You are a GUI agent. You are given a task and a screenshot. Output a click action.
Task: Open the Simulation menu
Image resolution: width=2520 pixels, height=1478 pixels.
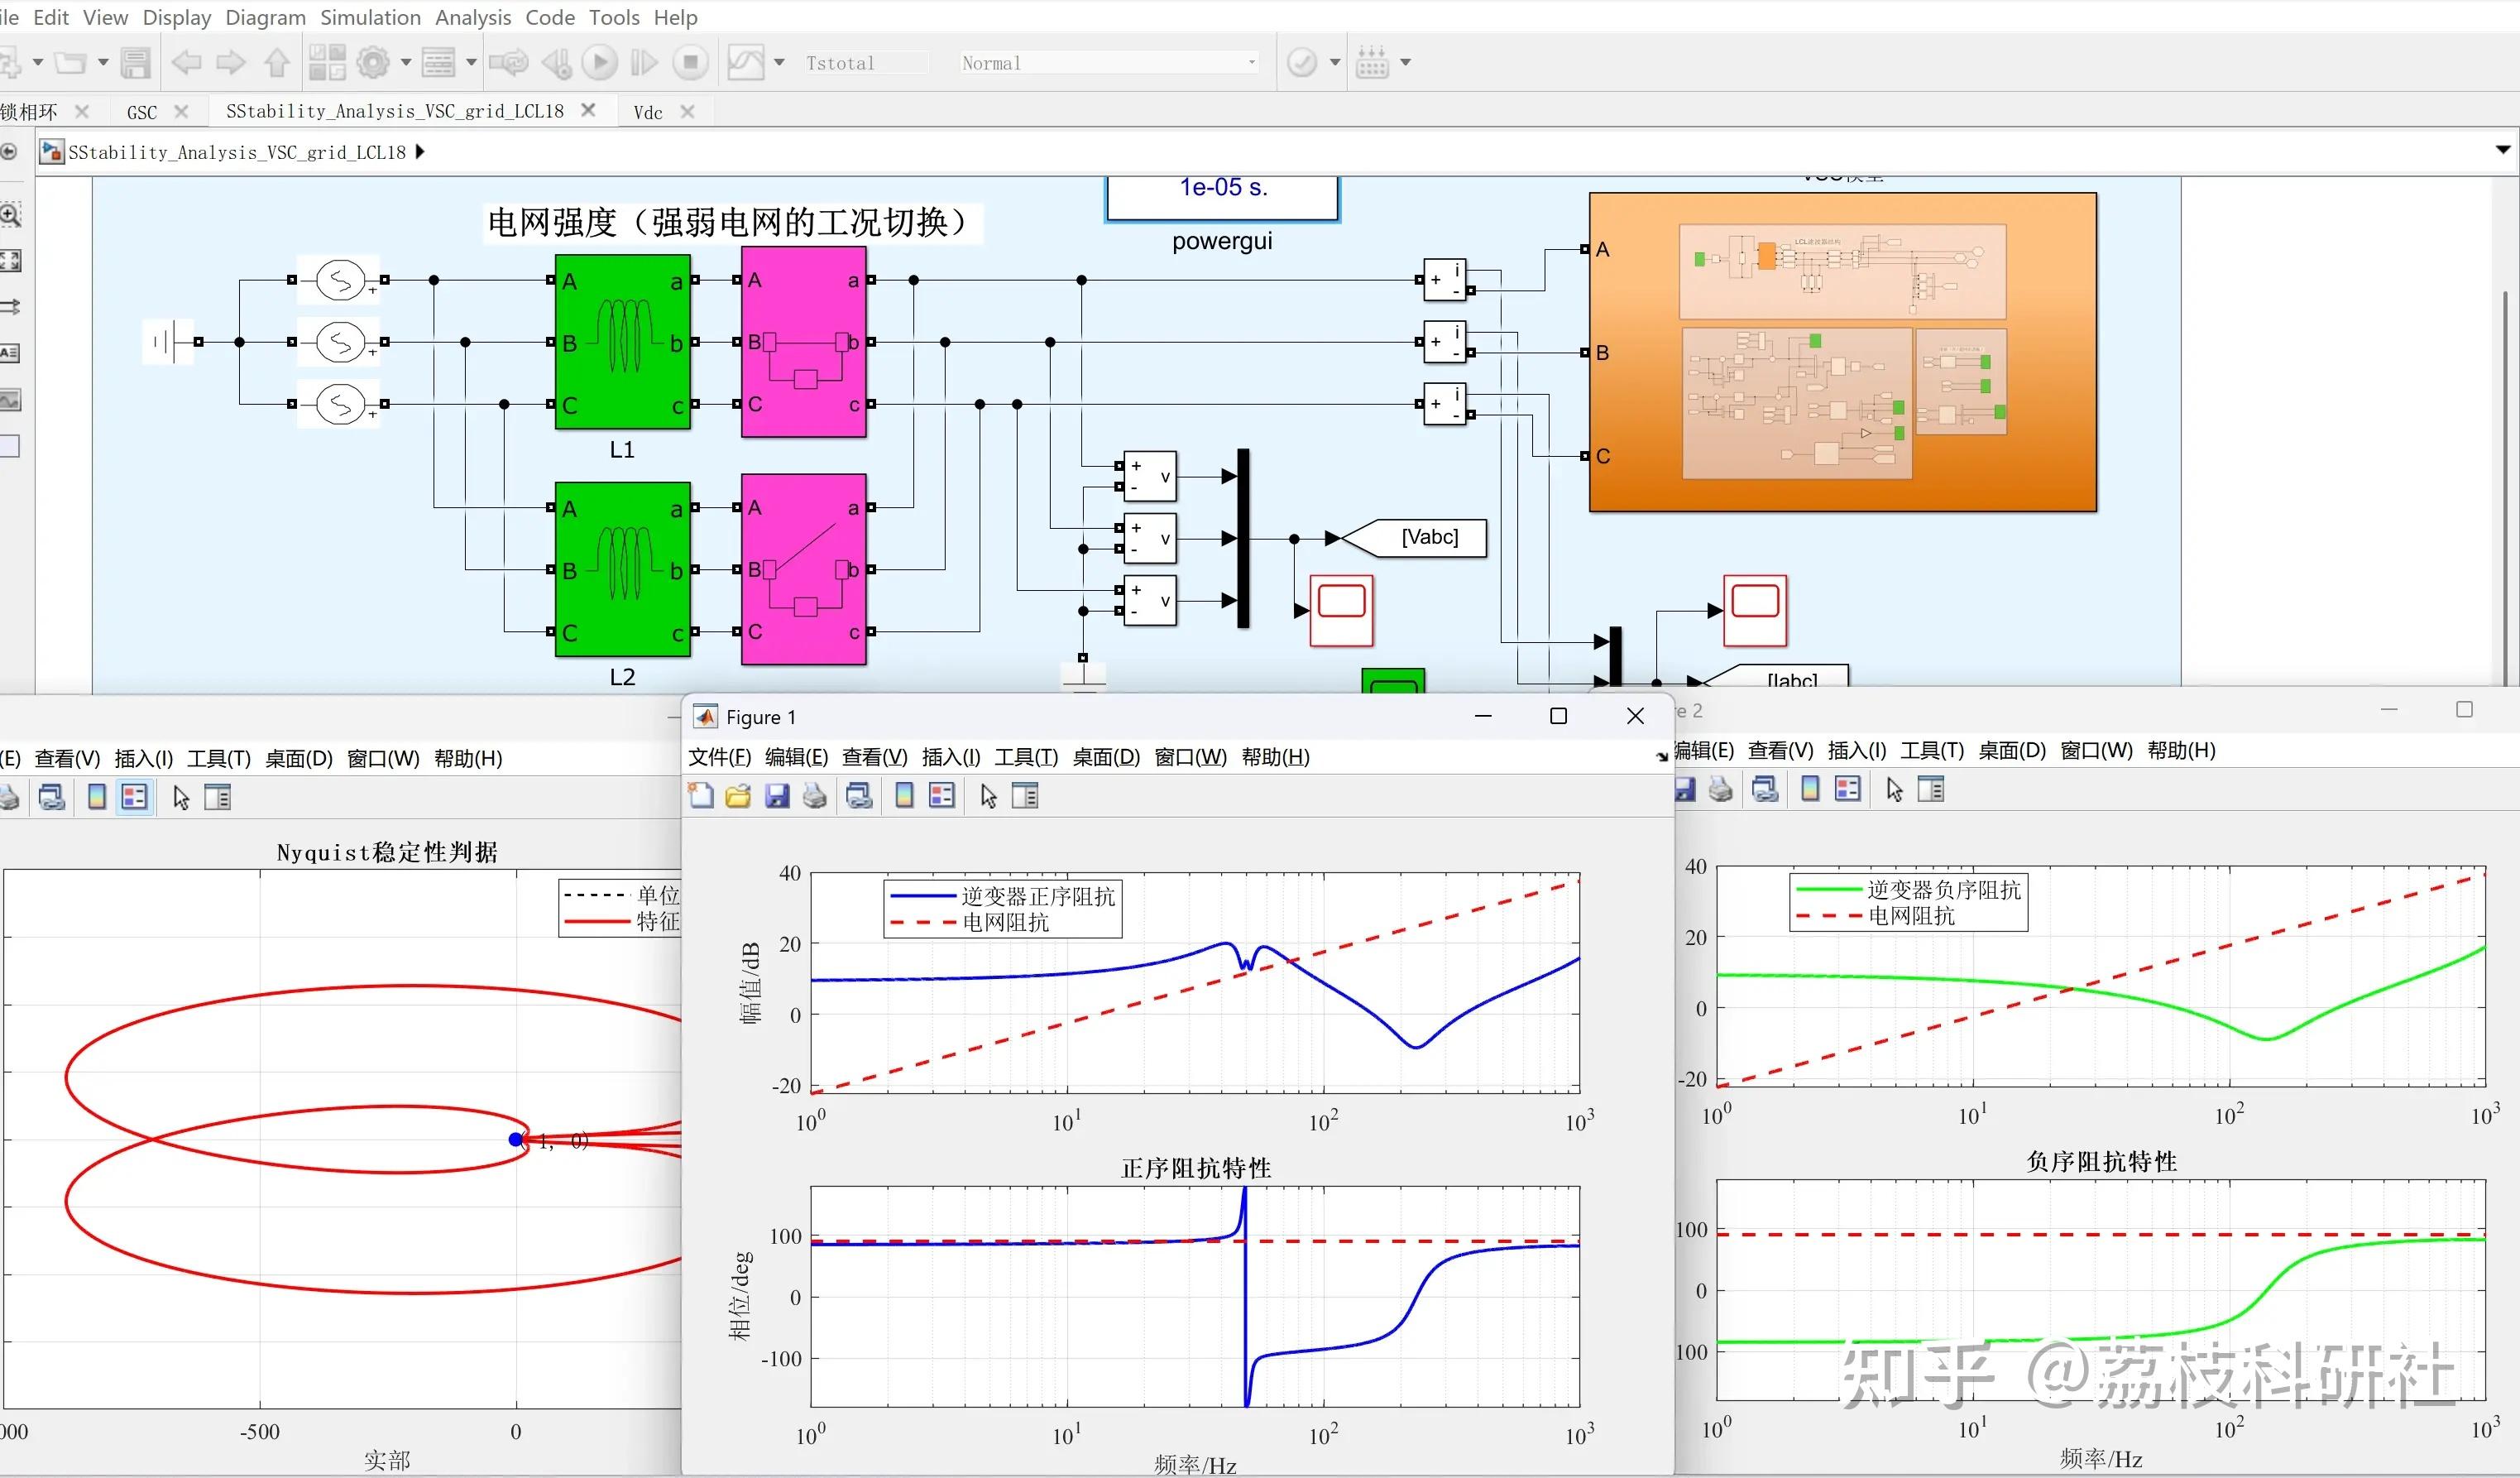(370, 17)
